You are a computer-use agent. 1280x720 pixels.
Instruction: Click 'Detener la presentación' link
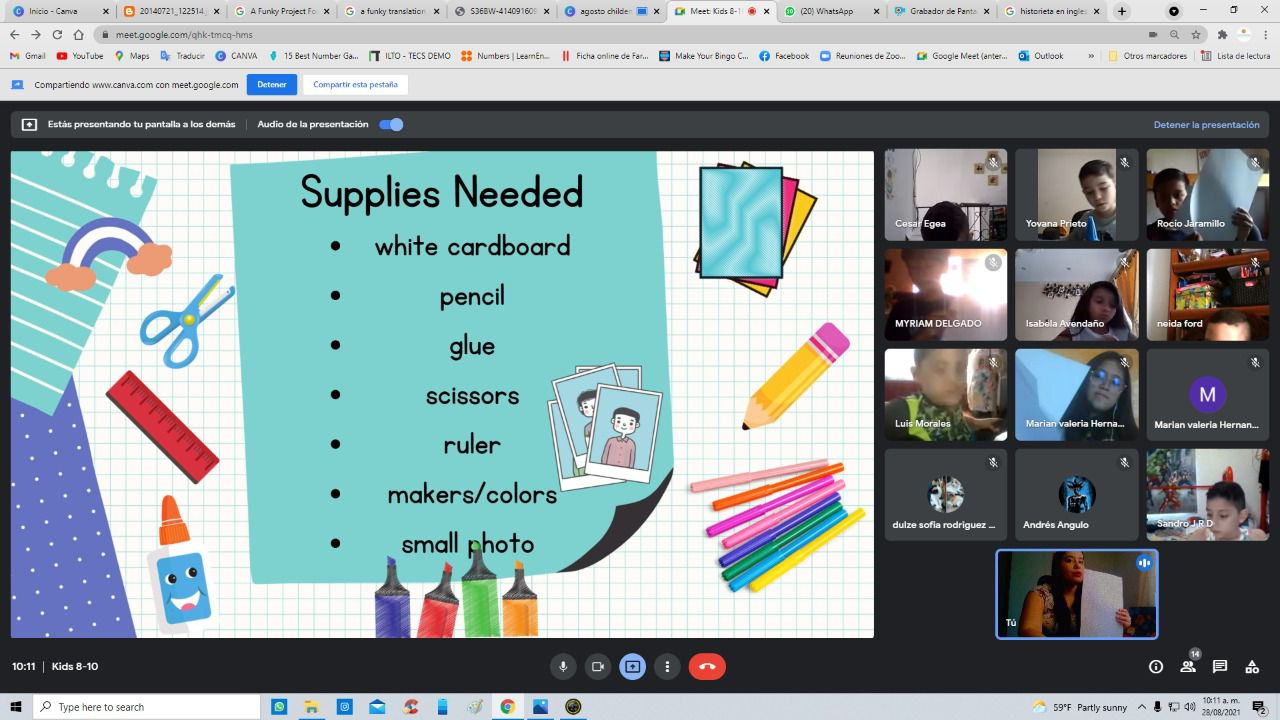1206,125
